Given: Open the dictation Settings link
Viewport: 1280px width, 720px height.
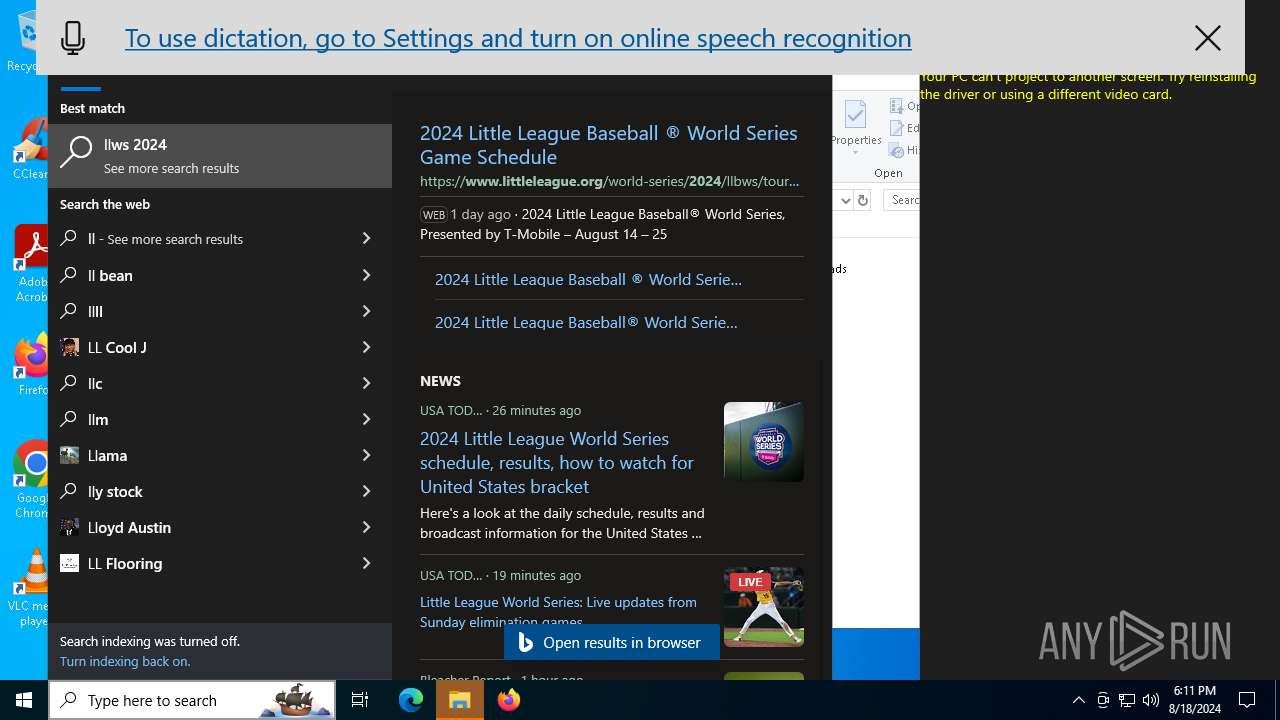Looking at the screenshot, I should tap(518, 38).
